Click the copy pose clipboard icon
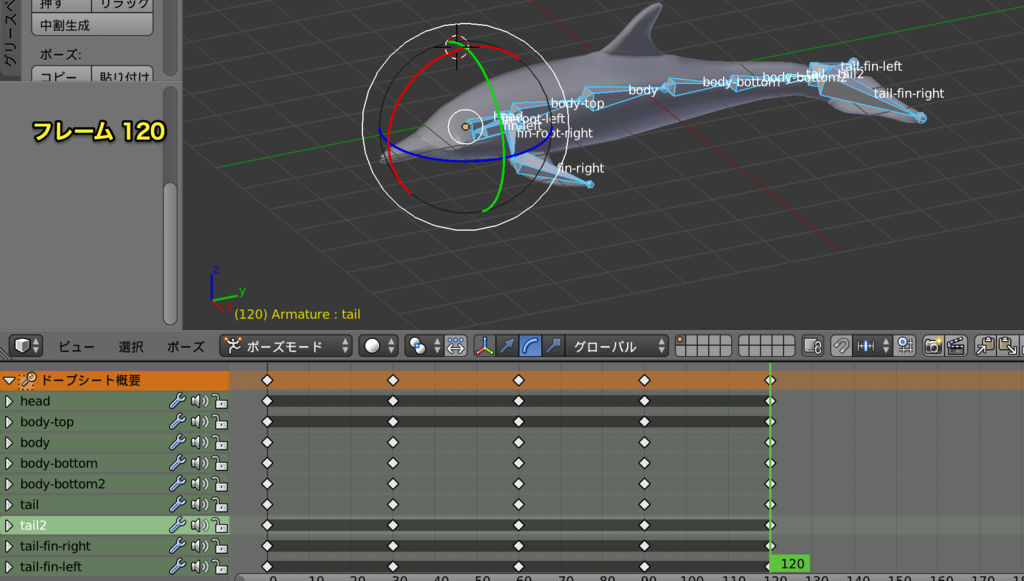This screenshot has width=1024, height=581. pyautogui.click(x=985, y=346)
